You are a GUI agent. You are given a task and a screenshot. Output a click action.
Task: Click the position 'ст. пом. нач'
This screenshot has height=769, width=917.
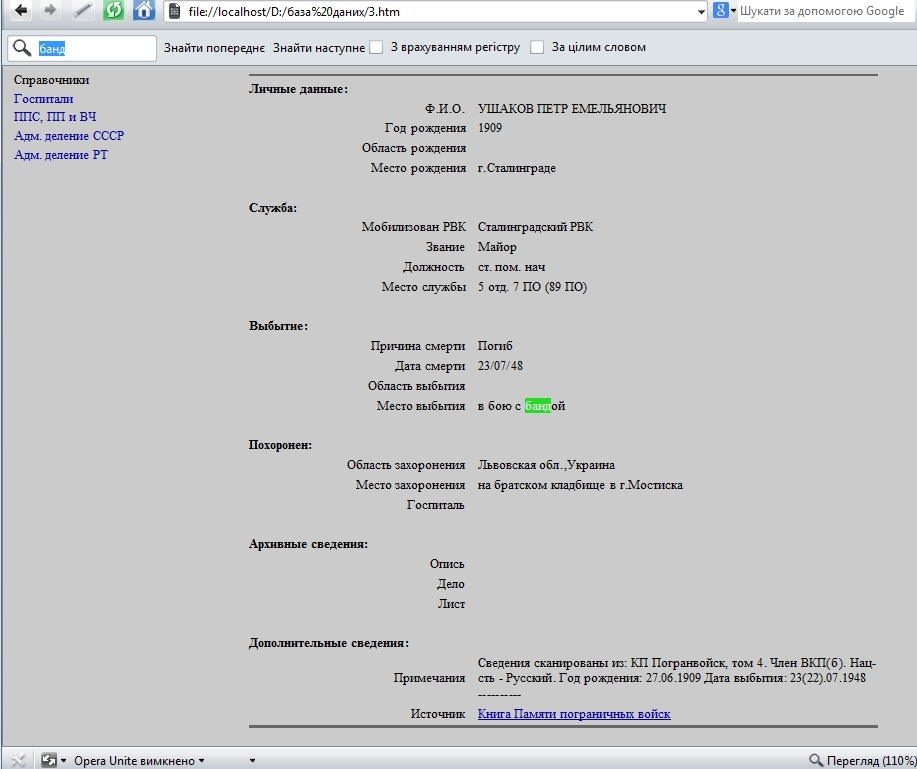pos(511,267)
